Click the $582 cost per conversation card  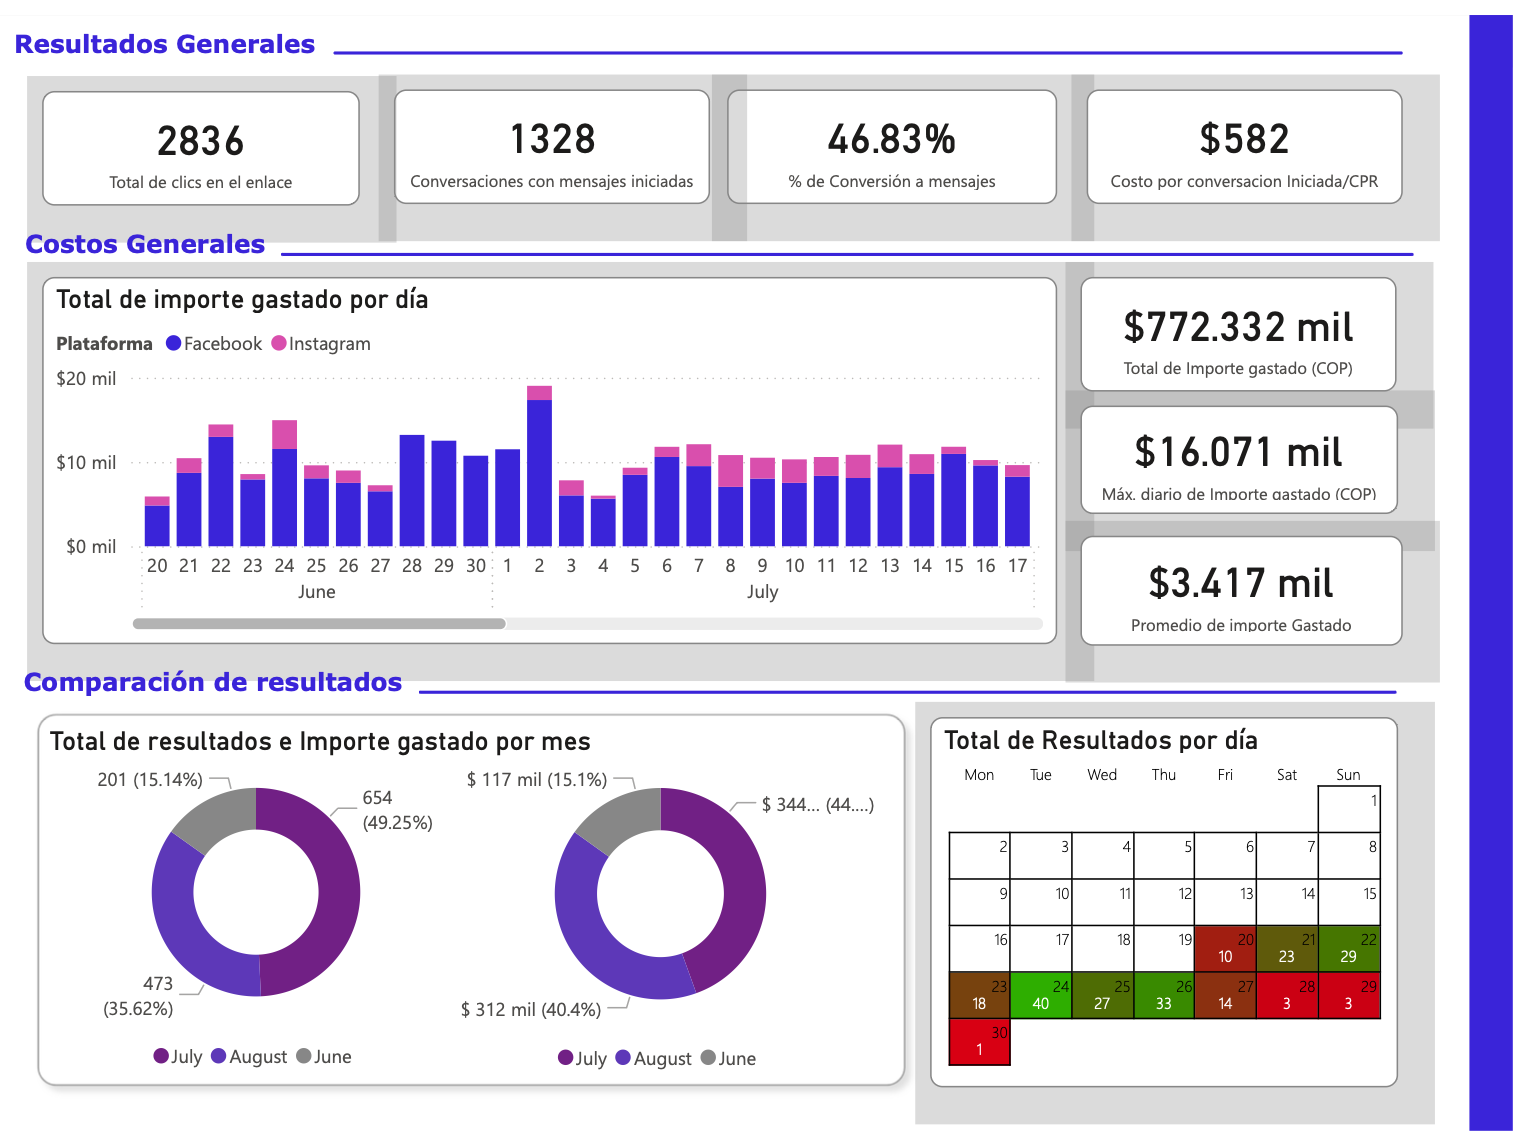tap(1244, 148)
